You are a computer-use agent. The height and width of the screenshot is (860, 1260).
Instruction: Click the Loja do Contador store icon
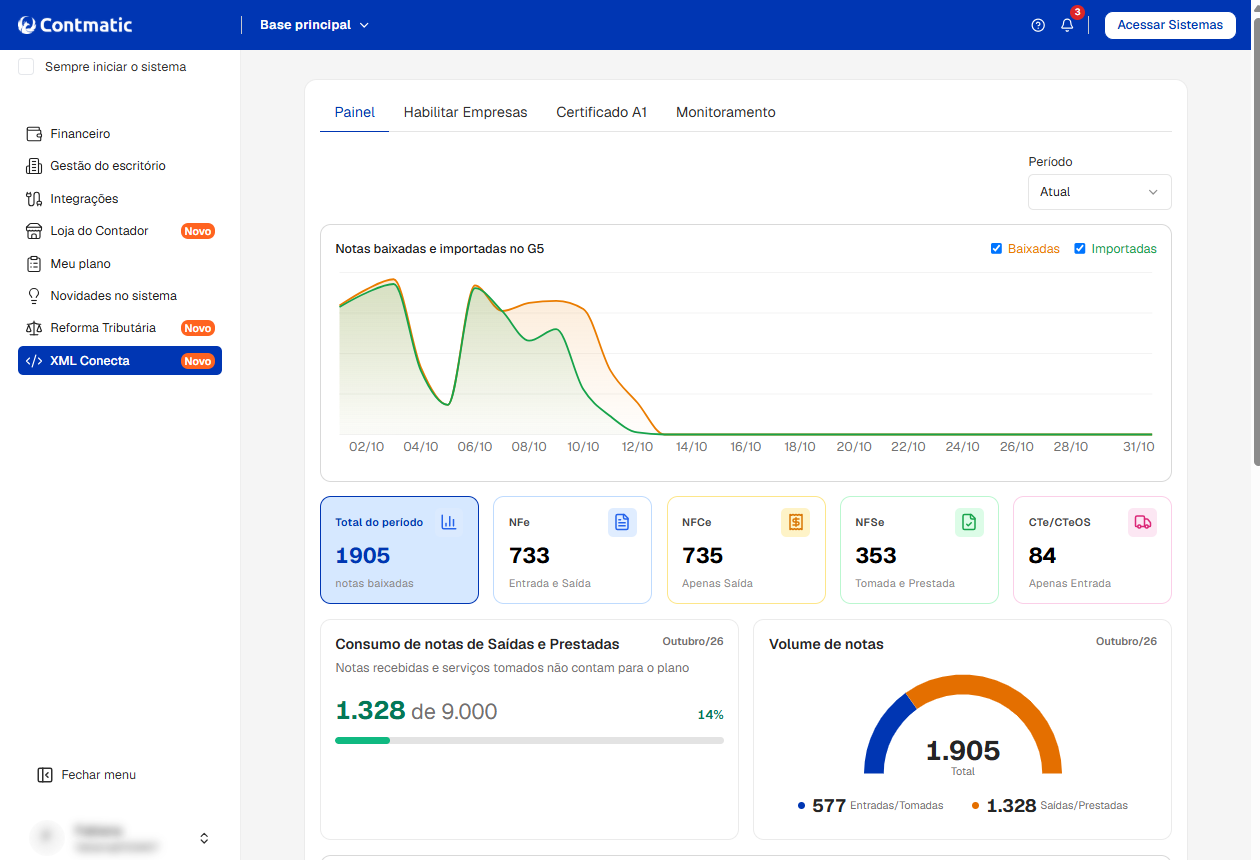coord(34,231)
